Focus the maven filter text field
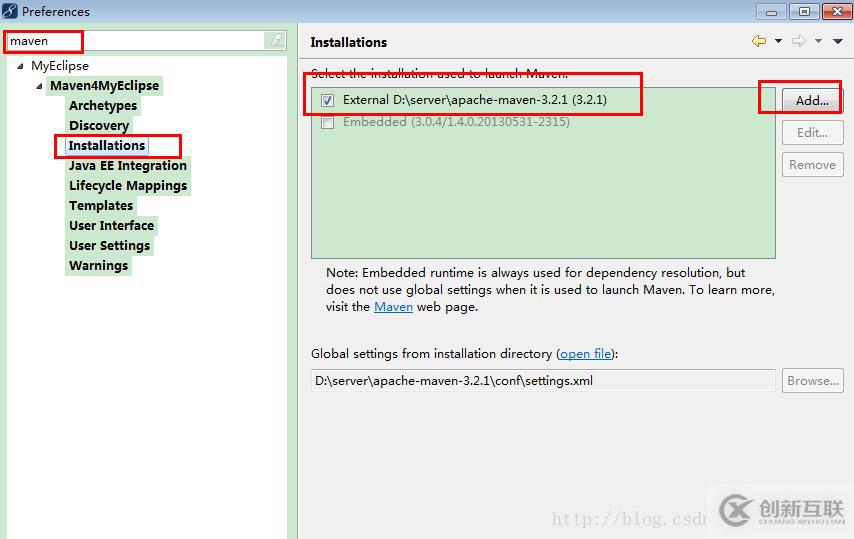This screenshot has width=854, height=539. click(x=135, y=41)
